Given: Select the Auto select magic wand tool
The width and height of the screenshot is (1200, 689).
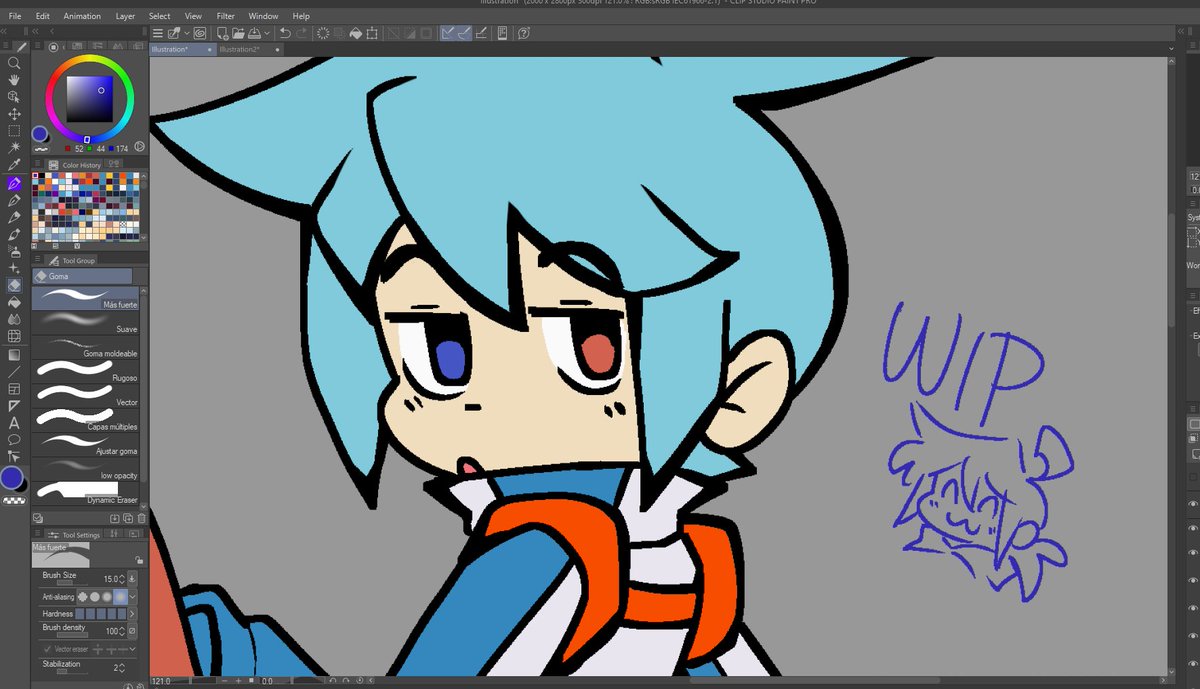Looking at the screenshot, I should [14, 148].
